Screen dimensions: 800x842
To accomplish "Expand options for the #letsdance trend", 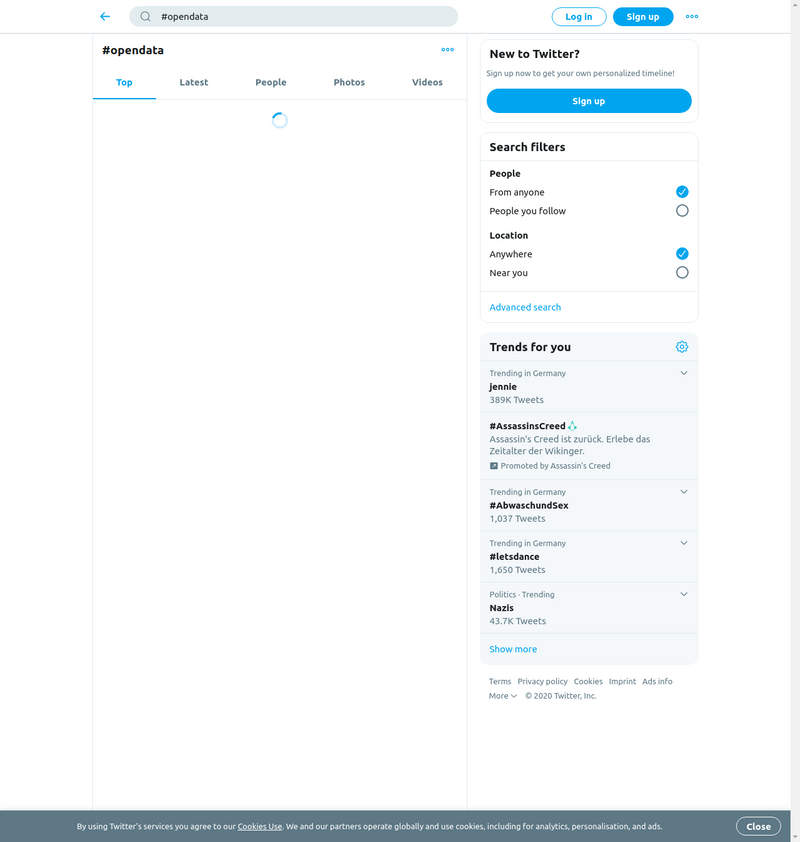I will 683,543.
